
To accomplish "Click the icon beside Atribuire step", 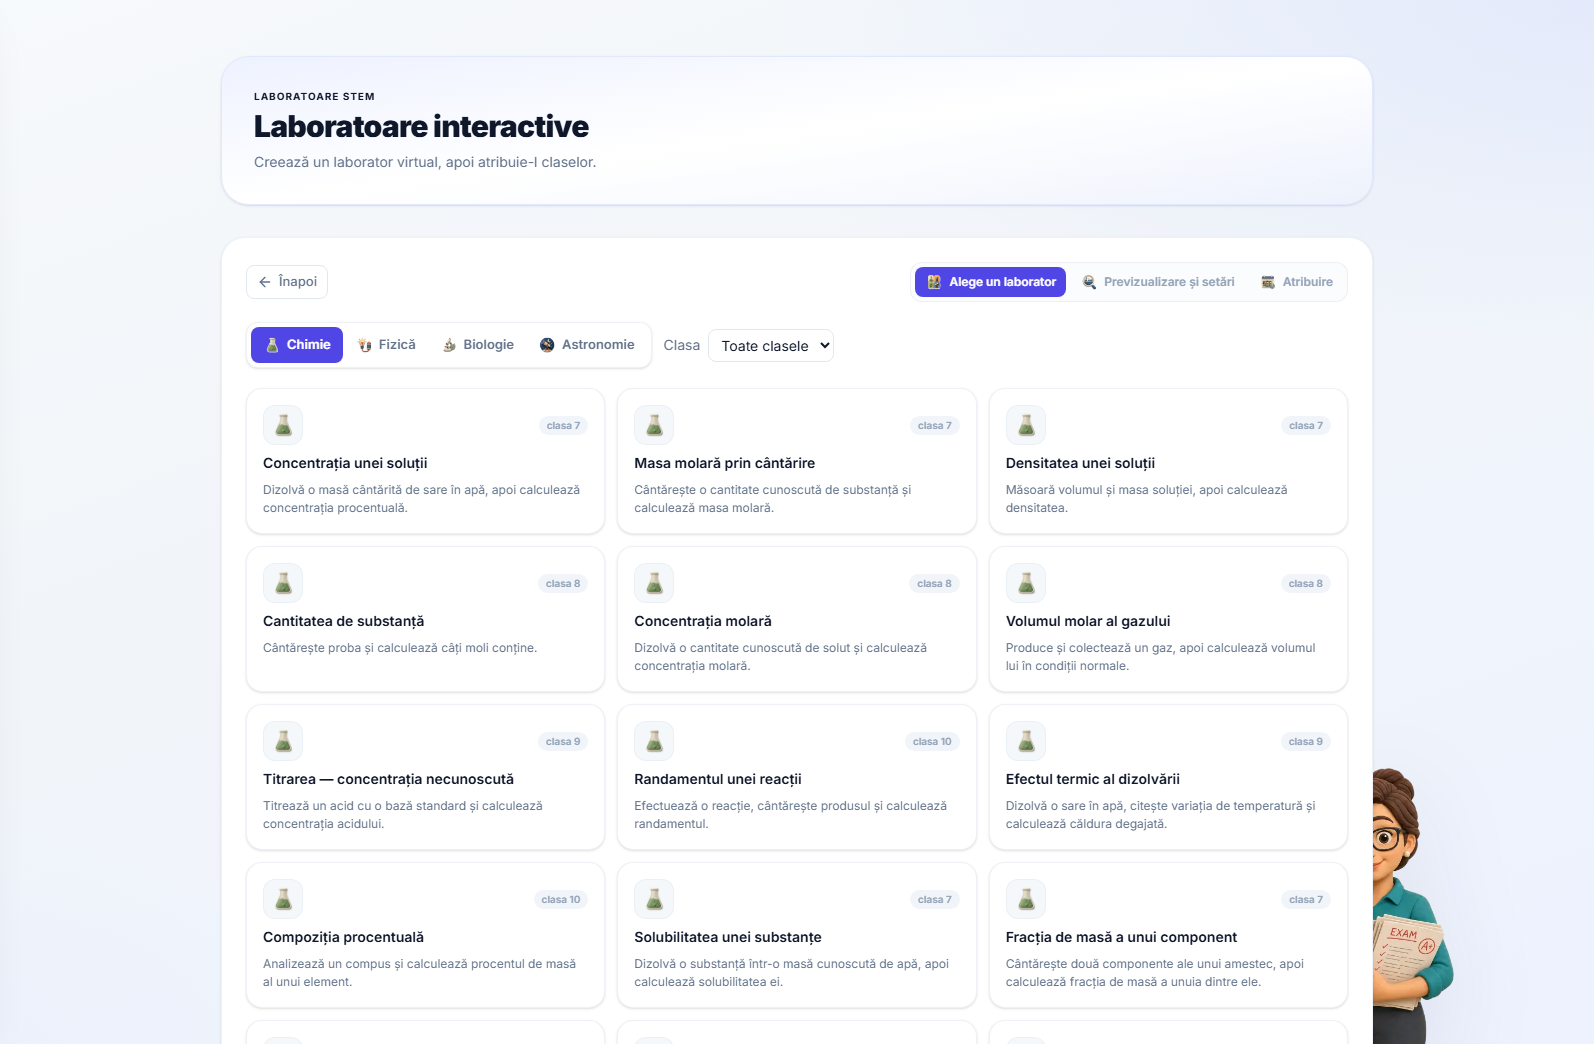I will [x=1268, y=282].
